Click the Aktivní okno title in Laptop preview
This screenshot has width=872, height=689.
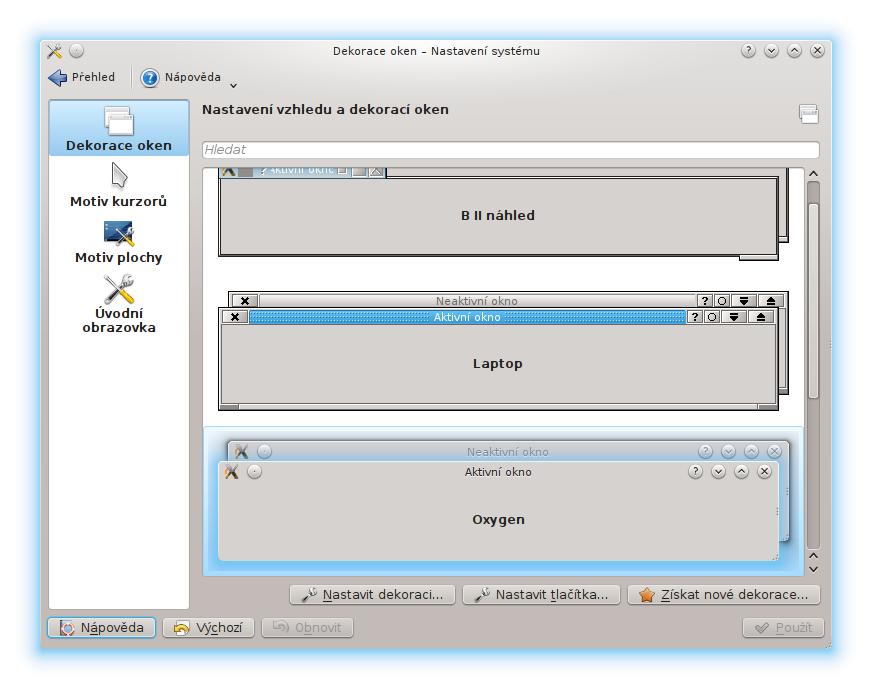coord(467,317)
